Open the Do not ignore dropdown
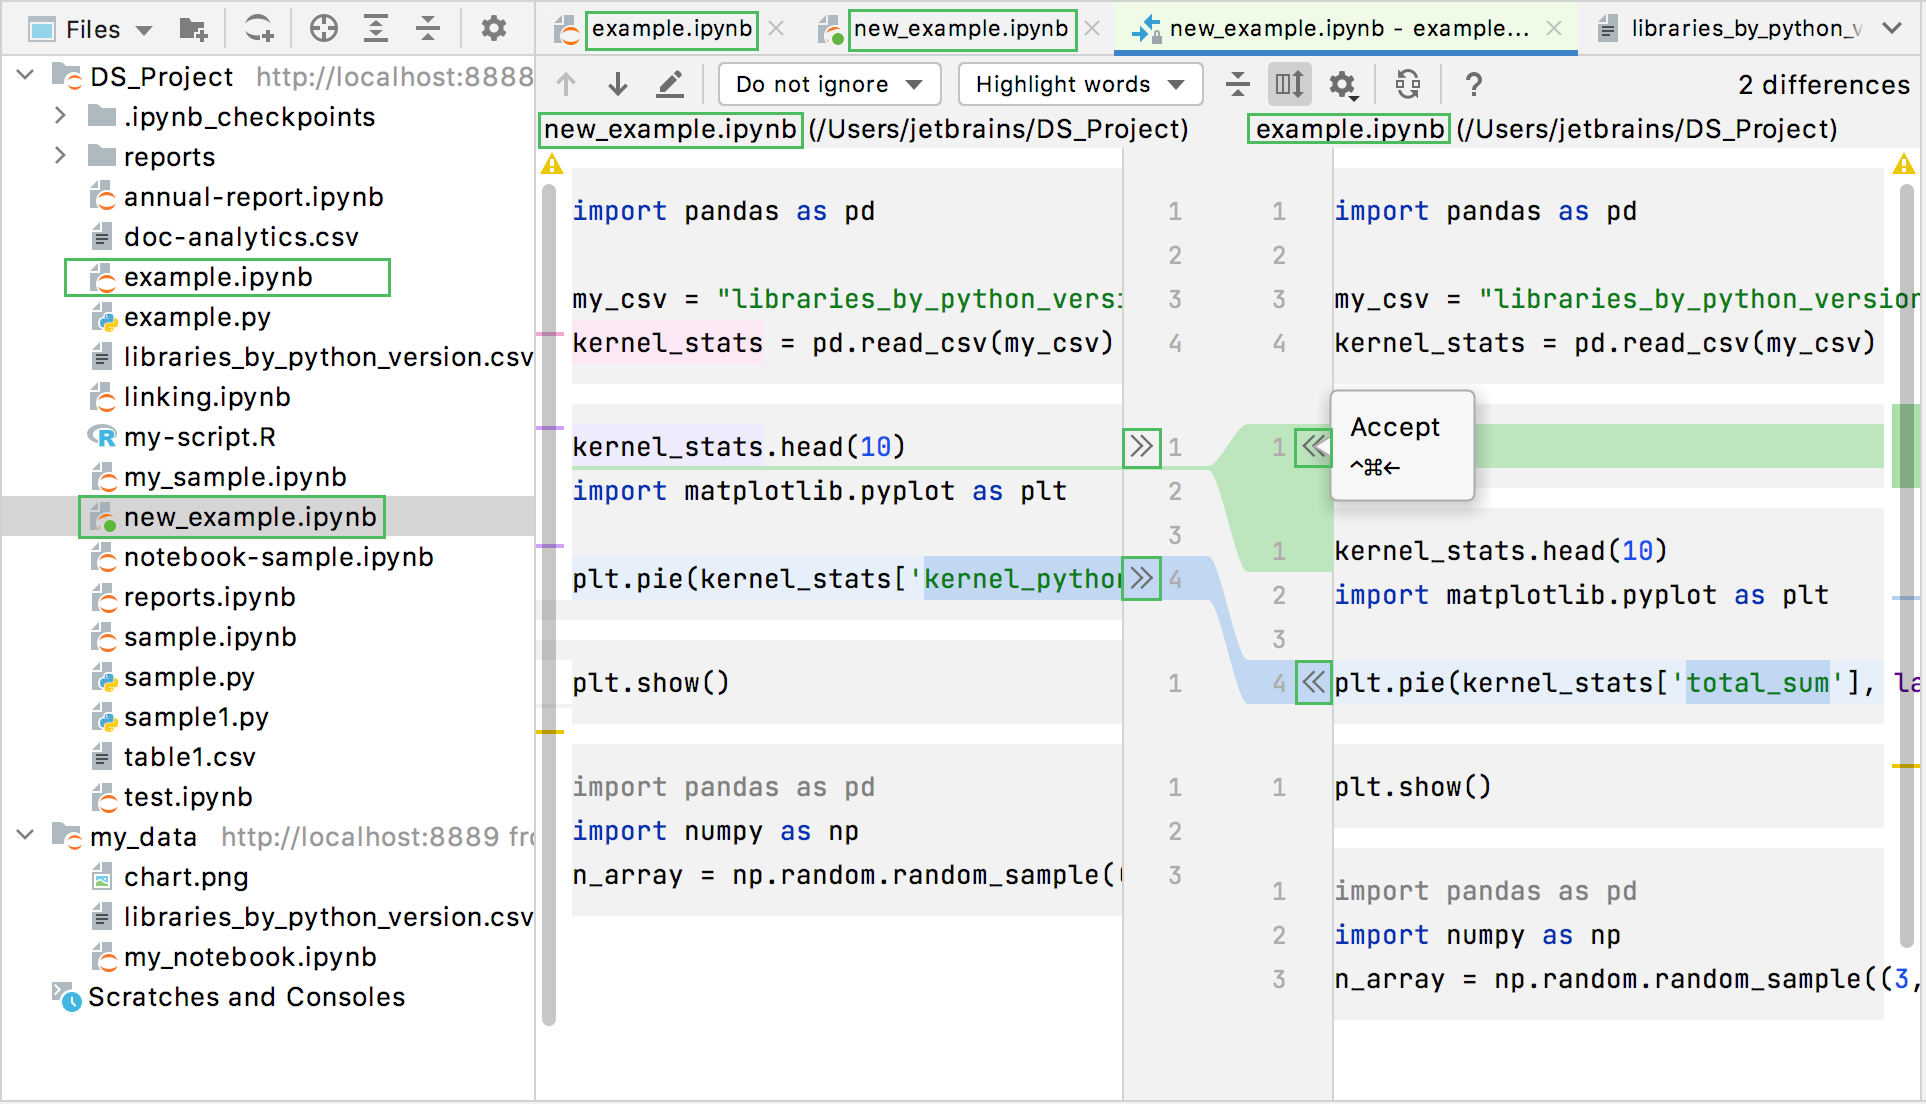 pyautogui.click(x=829, y=85)
